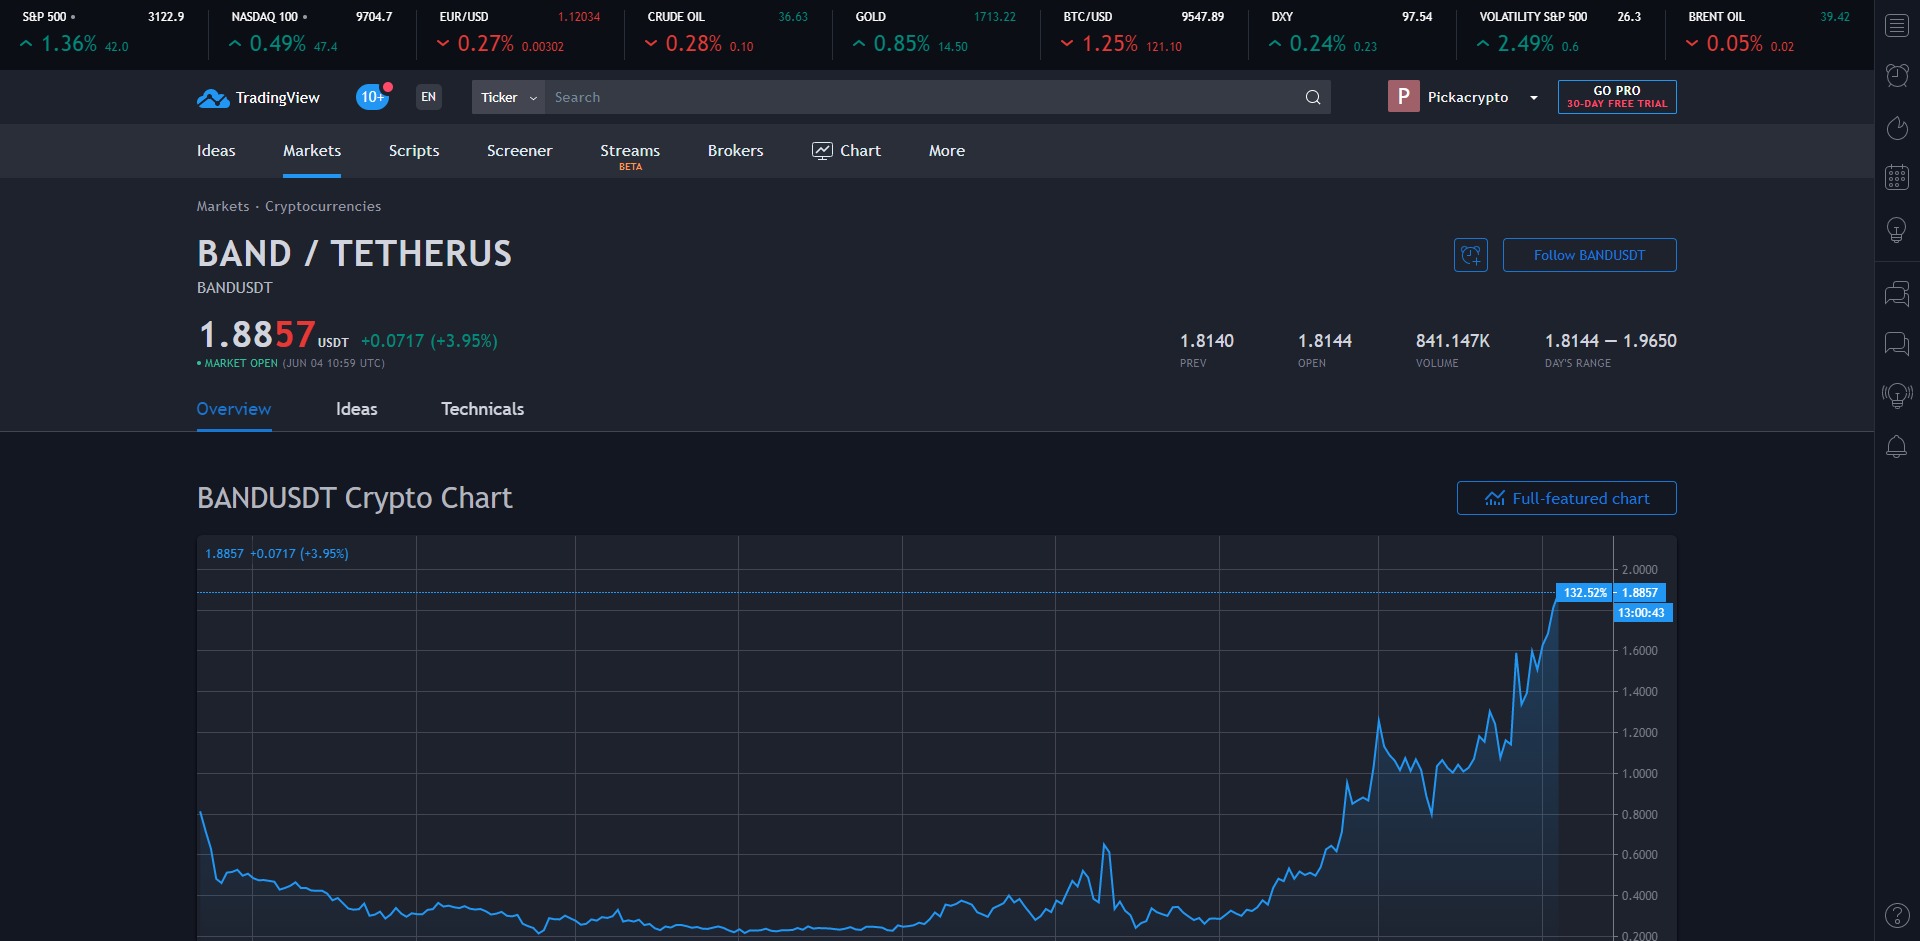Click the 132.52% change label on chart
1920x941 pixels.
pos(1585,592)
